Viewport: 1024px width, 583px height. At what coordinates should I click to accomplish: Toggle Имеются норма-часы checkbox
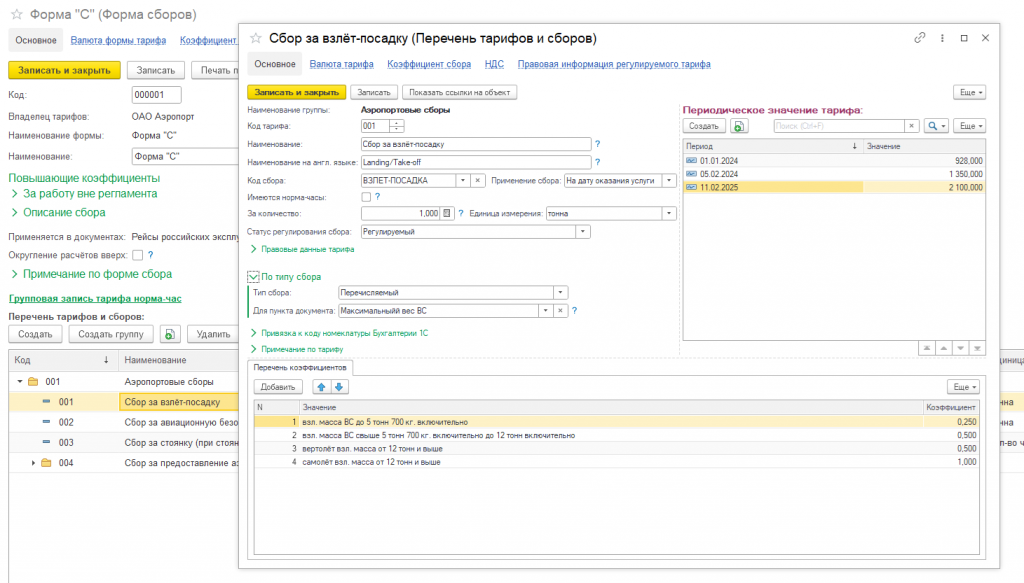tap(366, 197)
